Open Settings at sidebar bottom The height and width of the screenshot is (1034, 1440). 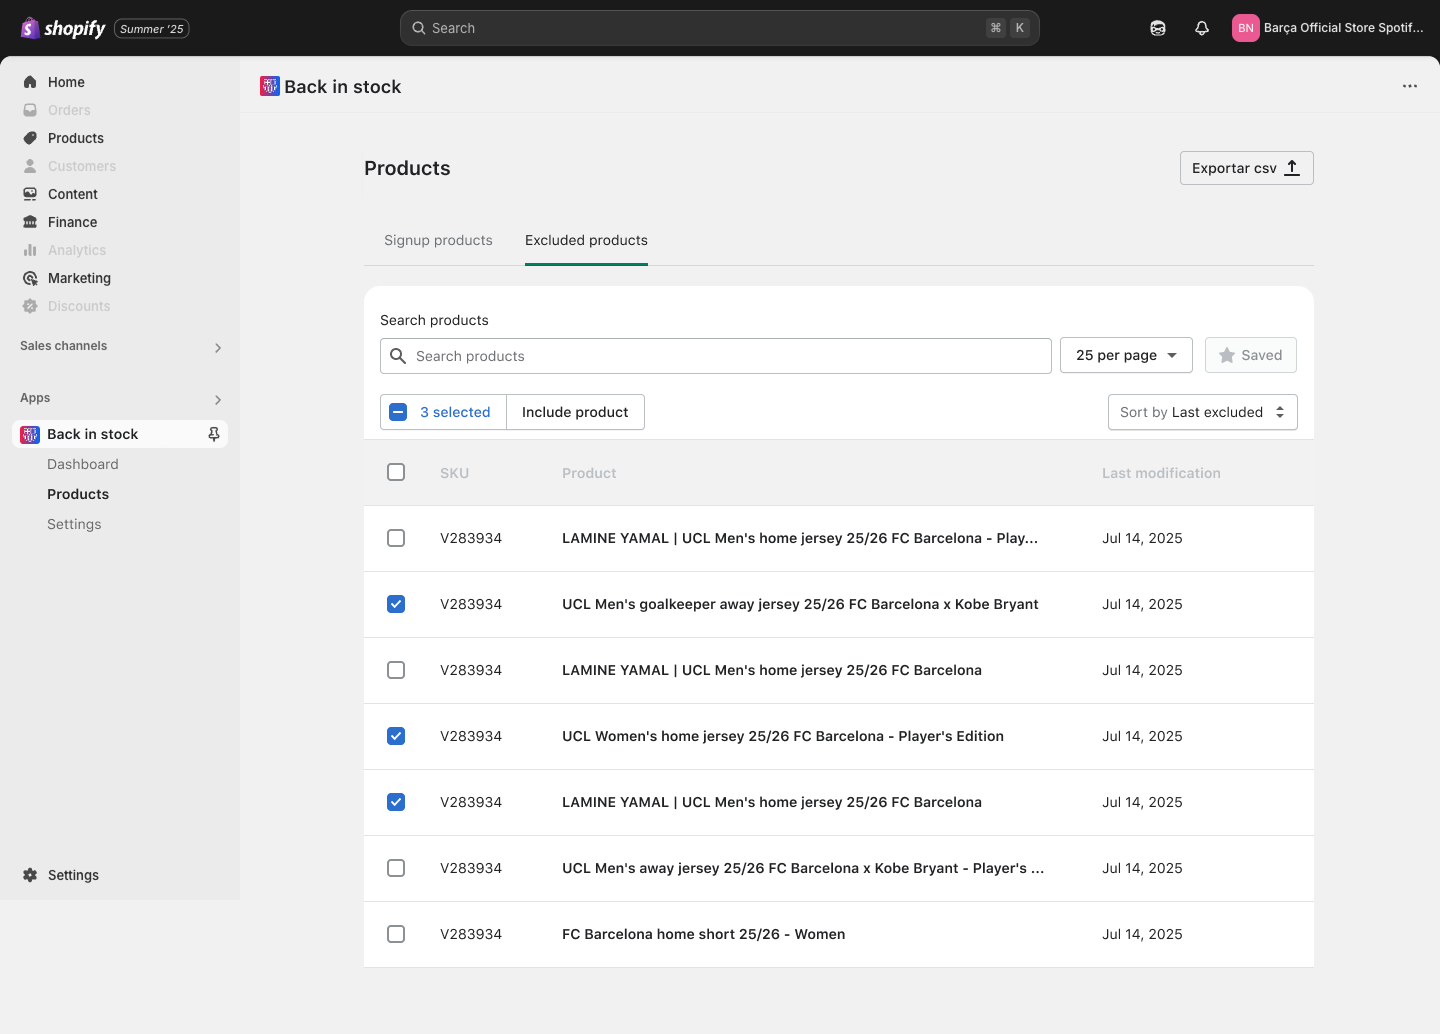tap(73, 875)
